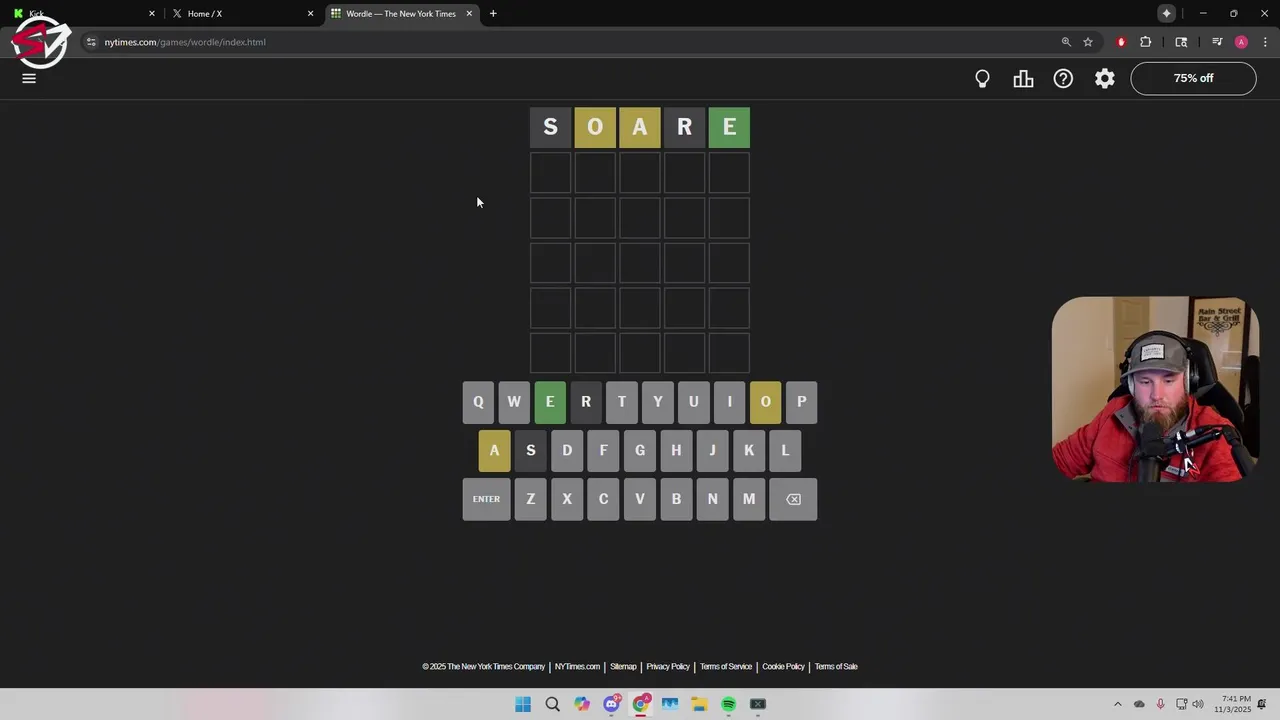Open the Cookie Policy footer link

tap(783, 667)
